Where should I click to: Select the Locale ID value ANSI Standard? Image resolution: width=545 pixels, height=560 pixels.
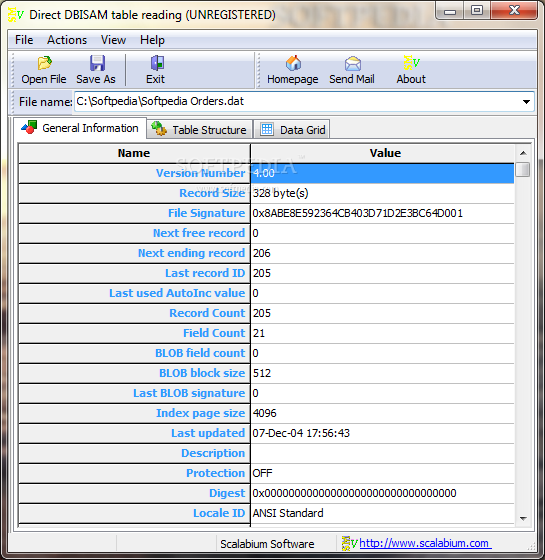click(382, 514)
